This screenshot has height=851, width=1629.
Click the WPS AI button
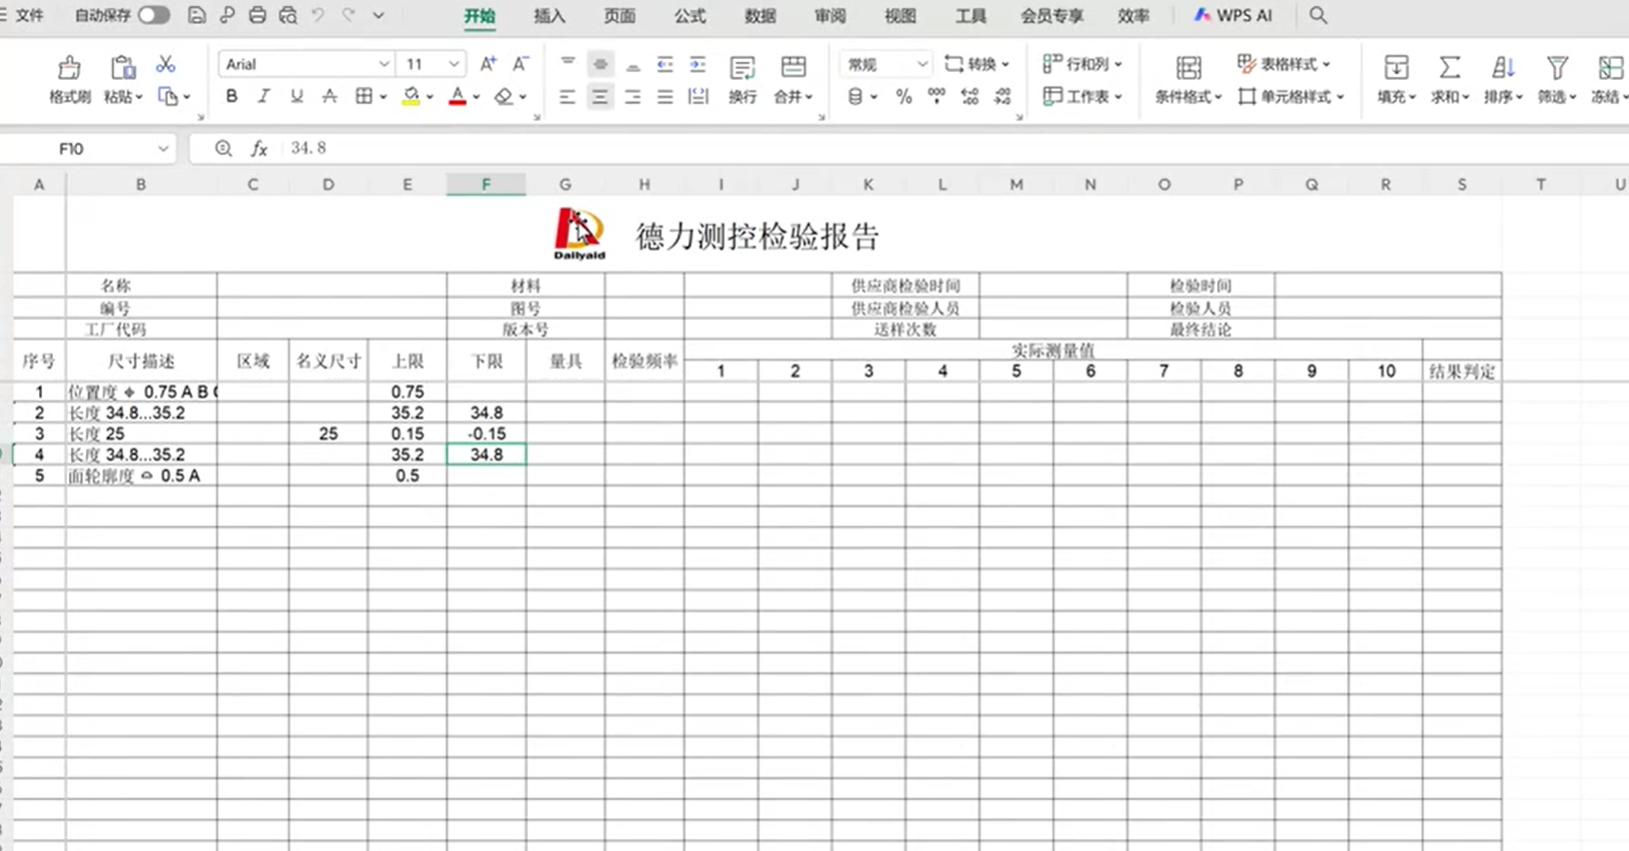pyautogui.click(x=1233, y=16)
